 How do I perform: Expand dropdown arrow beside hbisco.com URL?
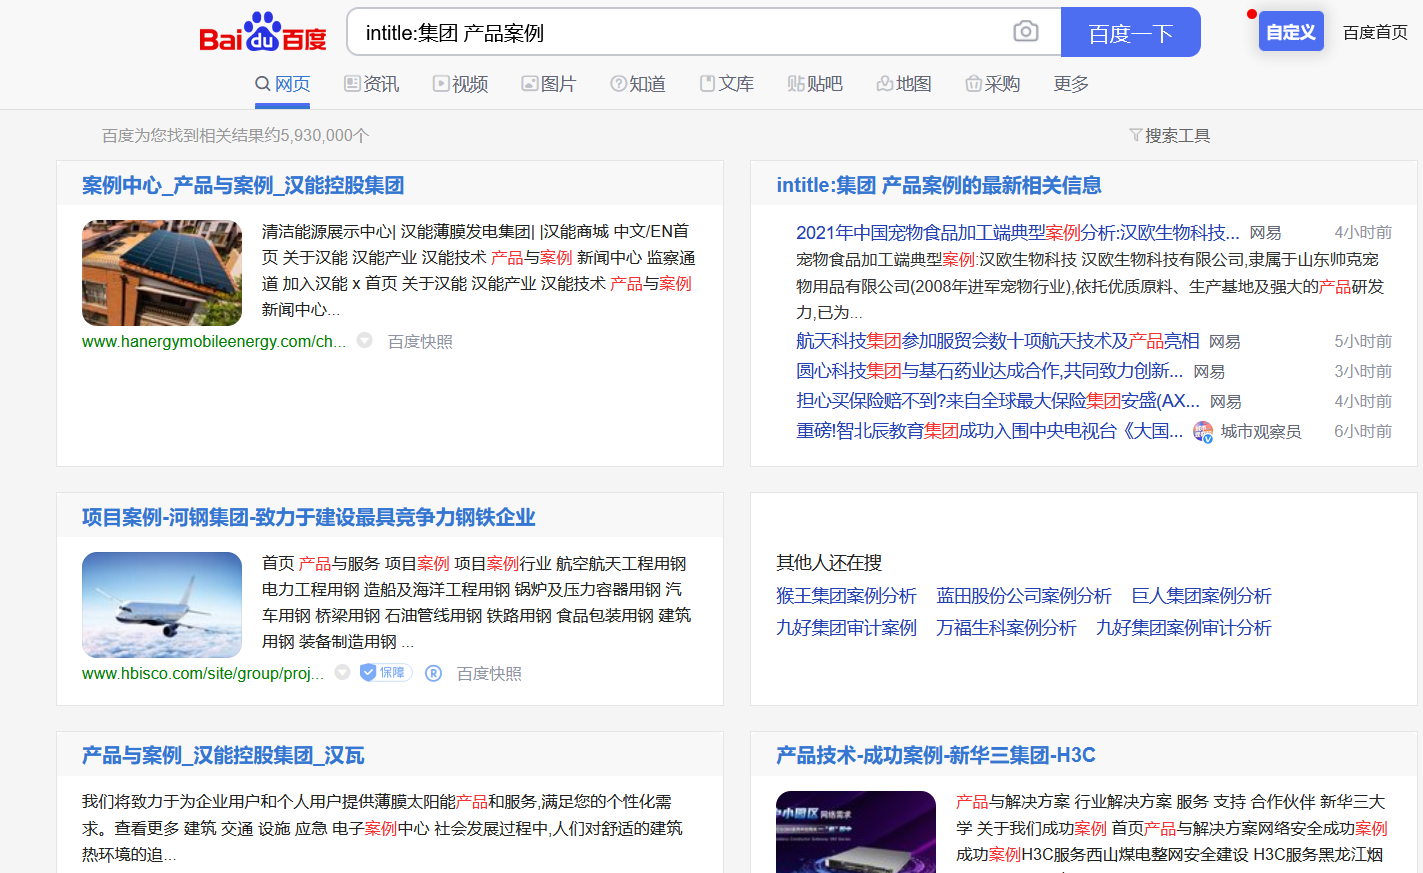coord(342,672)
